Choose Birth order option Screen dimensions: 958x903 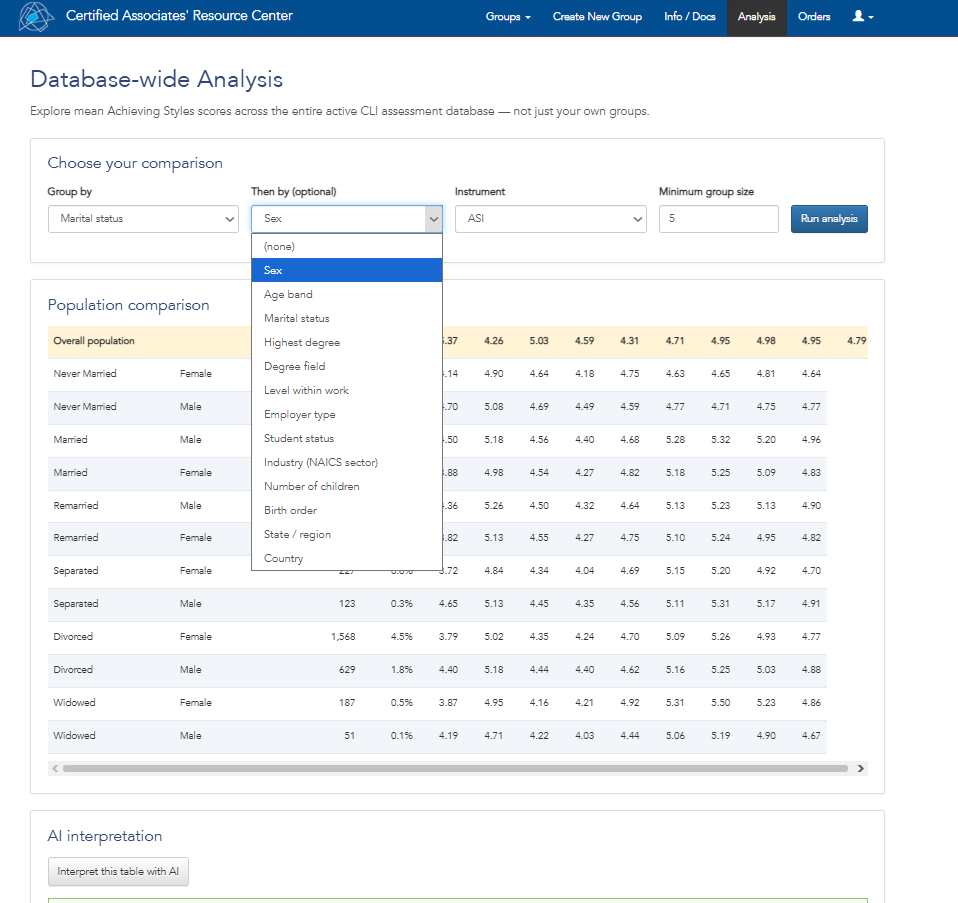pos(346,510)
